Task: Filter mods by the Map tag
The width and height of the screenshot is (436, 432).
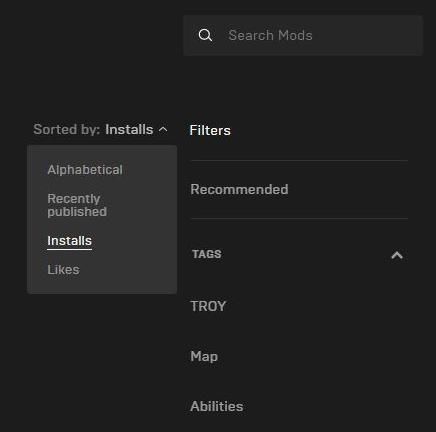Action: pyautogui.click(x=204, y=356)
